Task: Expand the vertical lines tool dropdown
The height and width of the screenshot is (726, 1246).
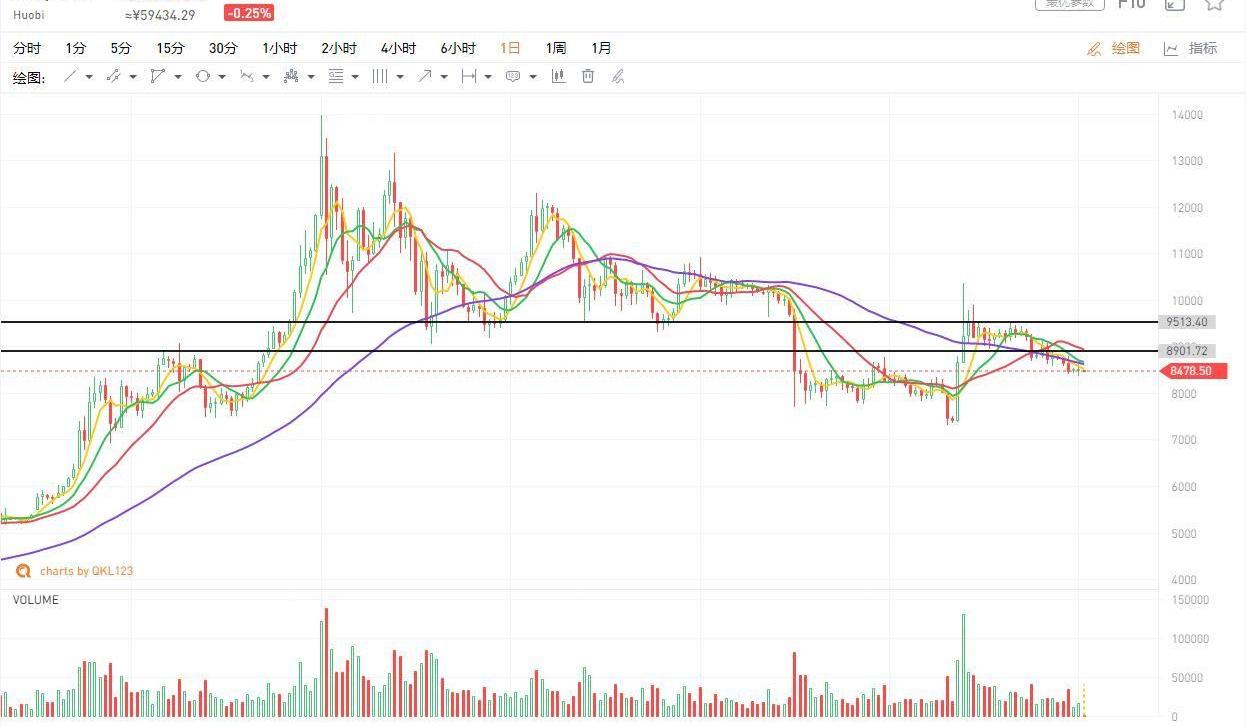Action: tap(400, 77)
